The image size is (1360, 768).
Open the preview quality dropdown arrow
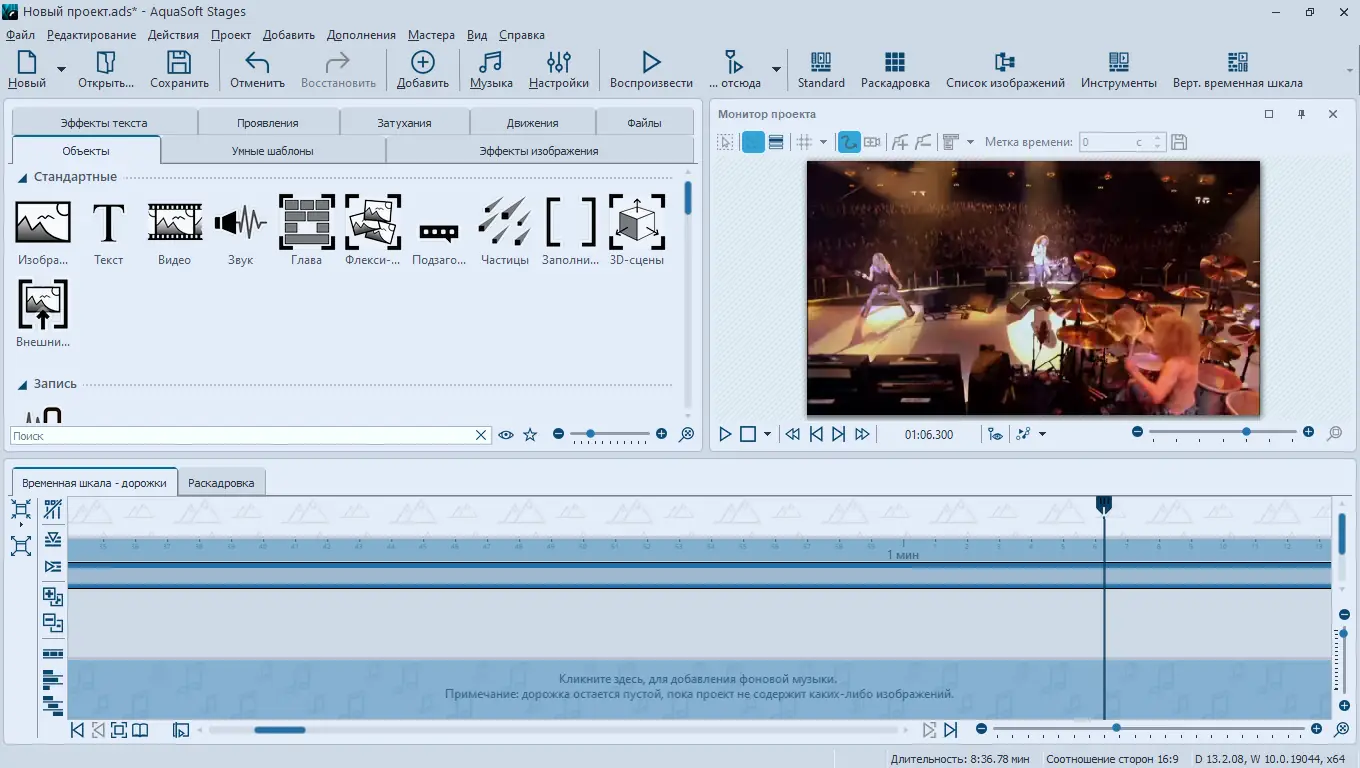[1042, 434]
